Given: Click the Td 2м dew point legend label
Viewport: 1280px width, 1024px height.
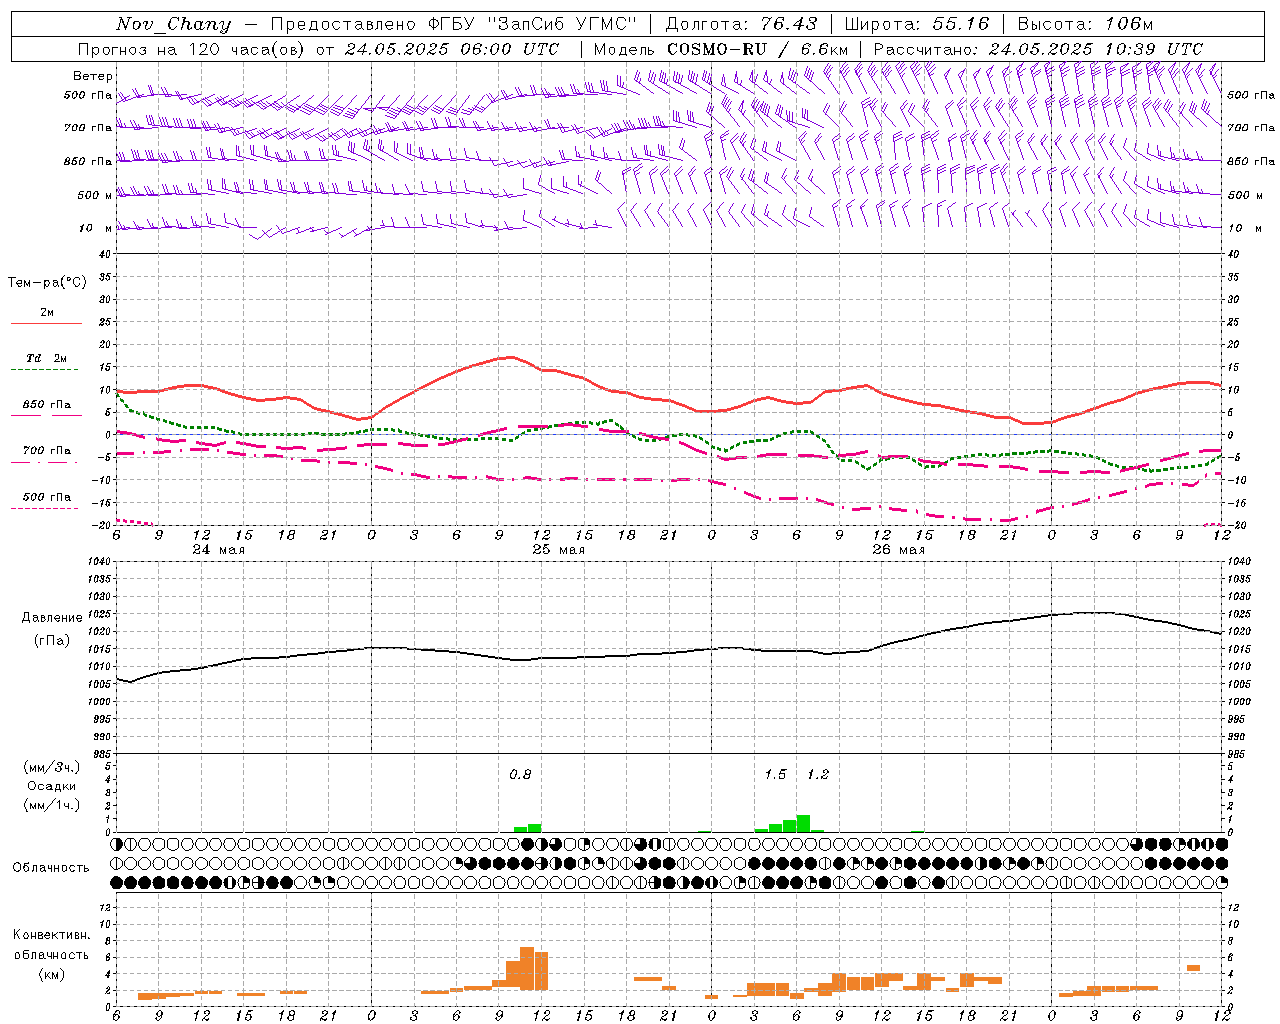Looking at the screenshot, I should tap(47, 358).
